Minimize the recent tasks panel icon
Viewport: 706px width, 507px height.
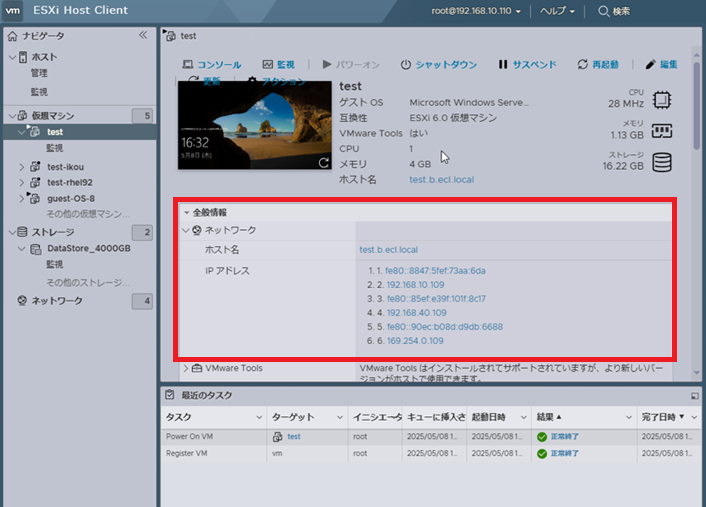695,396
